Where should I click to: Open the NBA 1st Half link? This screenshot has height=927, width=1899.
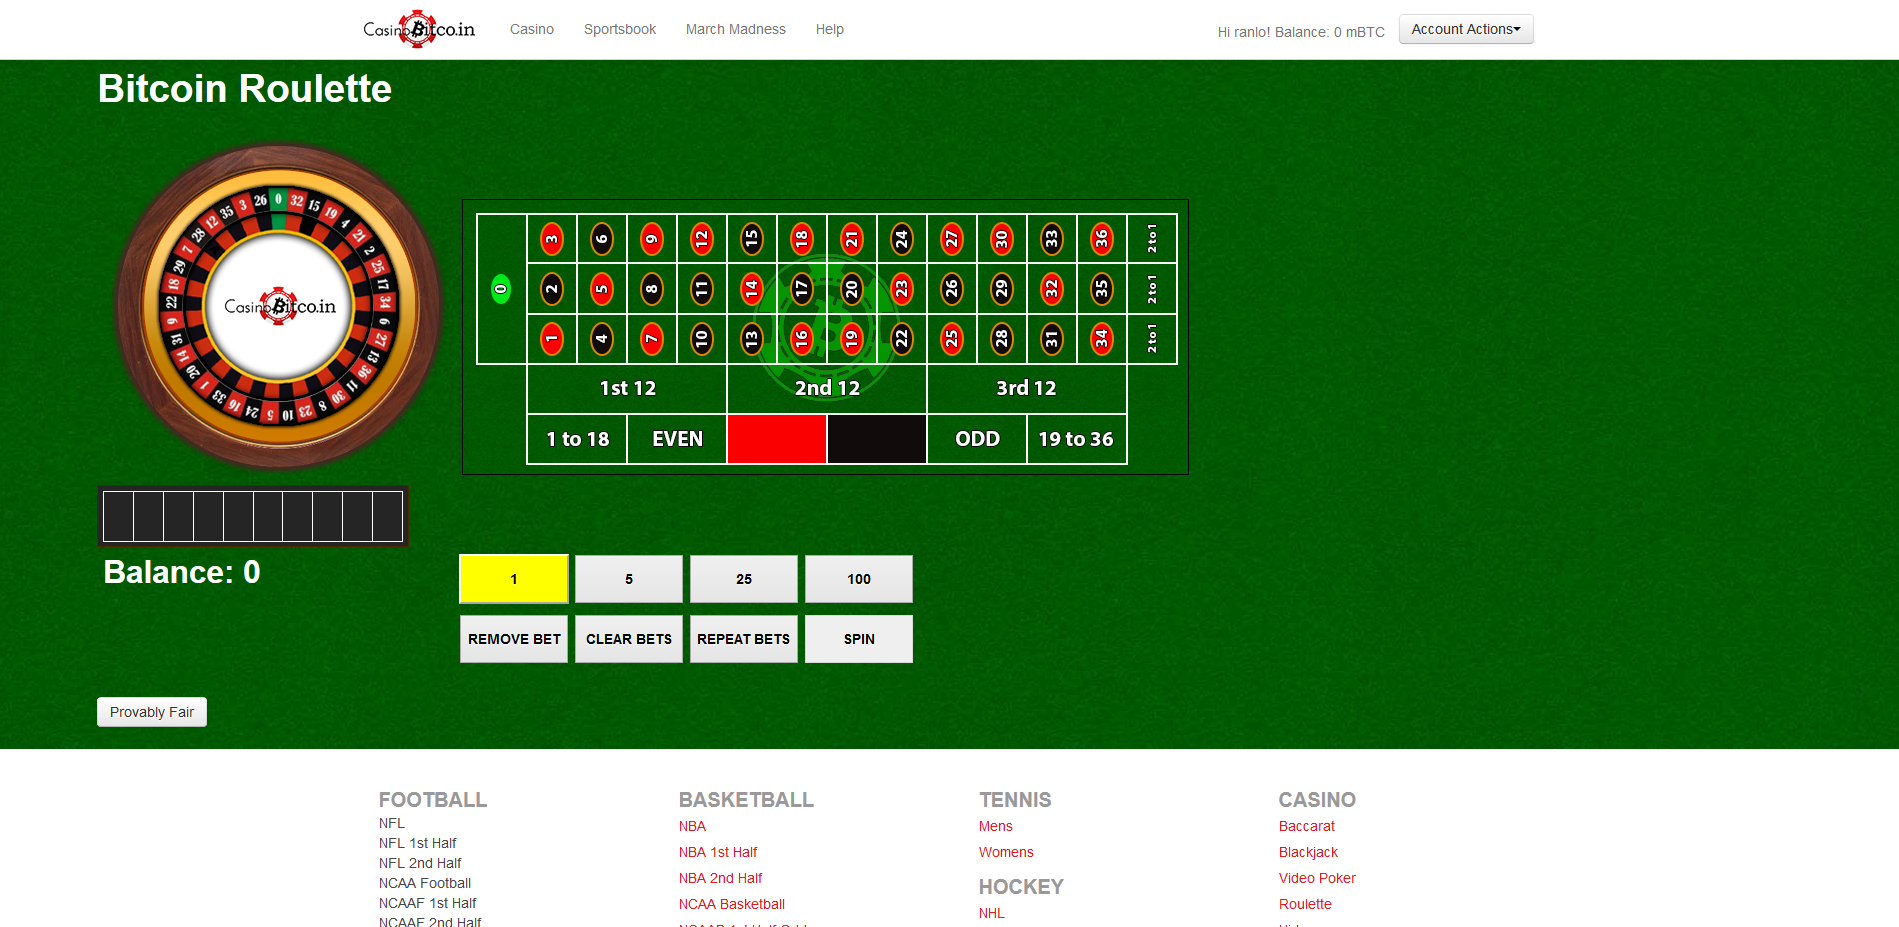point(718,852)
